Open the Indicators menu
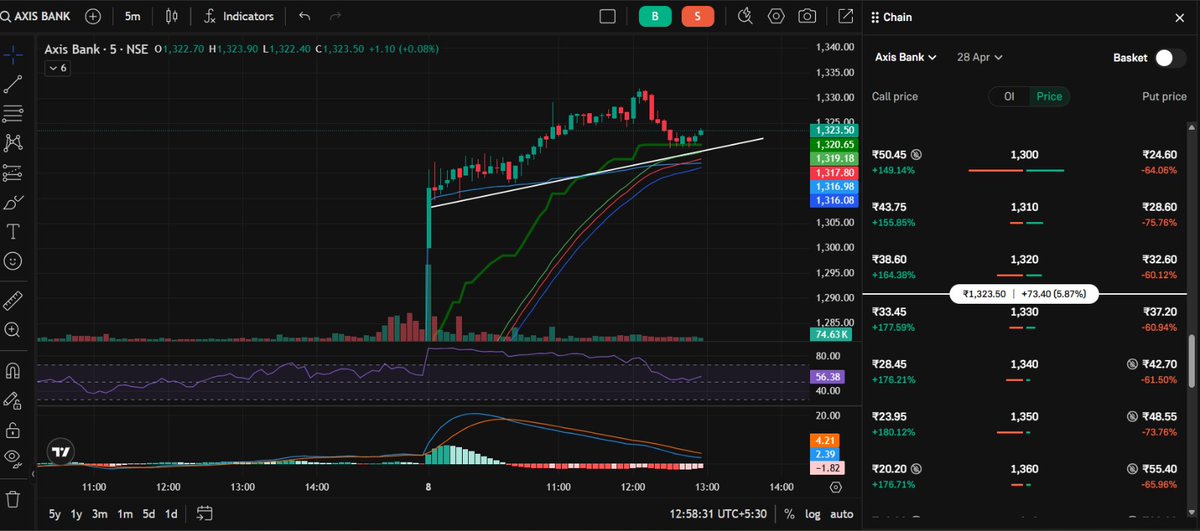Screen dimensions: 1200x531 239,16
